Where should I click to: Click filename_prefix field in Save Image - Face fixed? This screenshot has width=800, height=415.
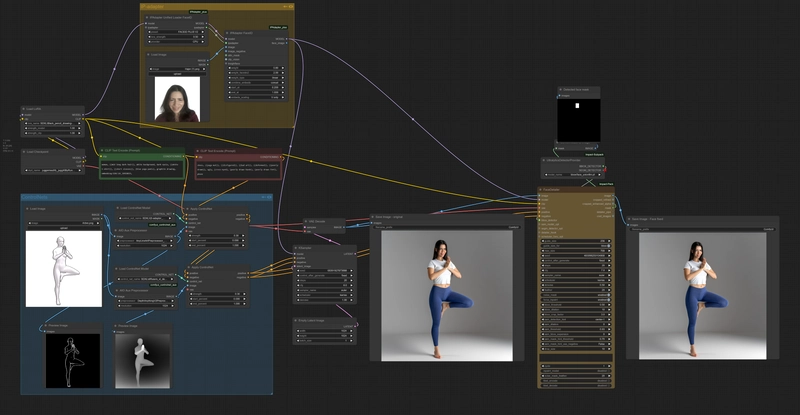pyautogui.click(x=703, y=229)
